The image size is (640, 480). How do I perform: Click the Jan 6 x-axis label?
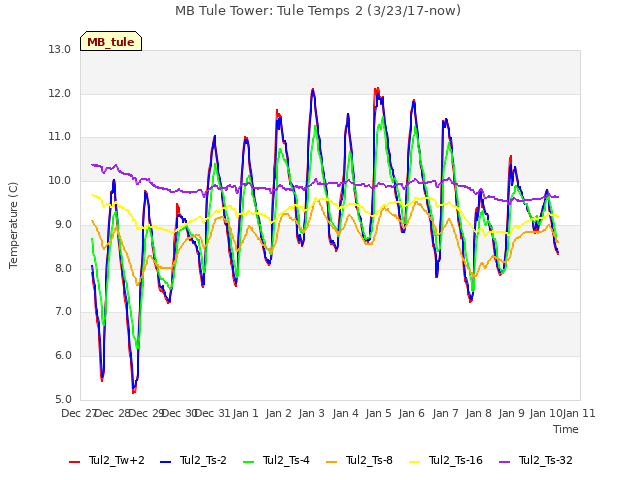click(x=412, y=413)
